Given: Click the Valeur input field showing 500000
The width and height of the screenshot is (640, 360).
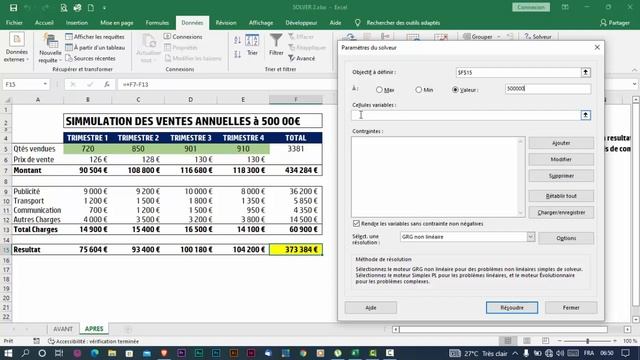Looking at the screenshot, I should tap(548, 89).
